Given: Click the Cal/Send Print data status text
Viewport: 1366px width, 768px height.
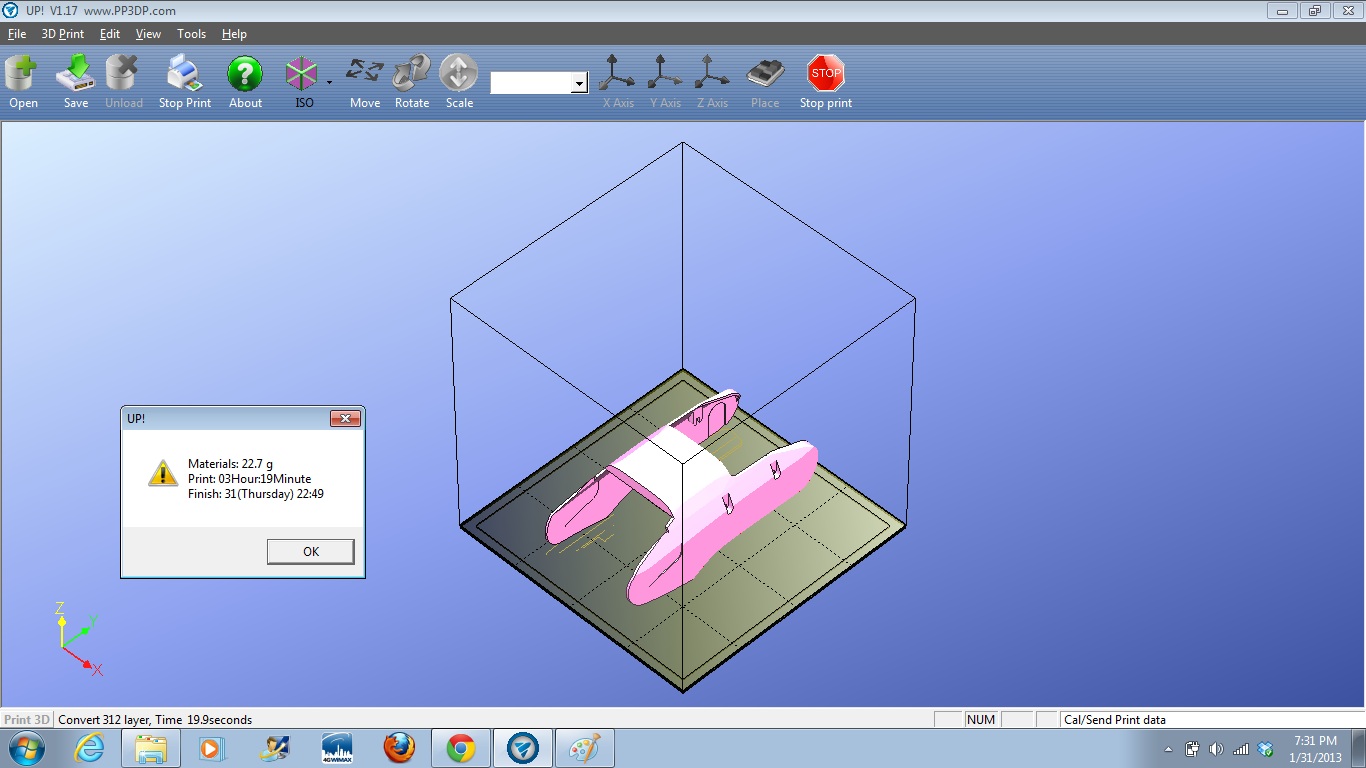Looking at the screenshot, I should (1114, 720).
